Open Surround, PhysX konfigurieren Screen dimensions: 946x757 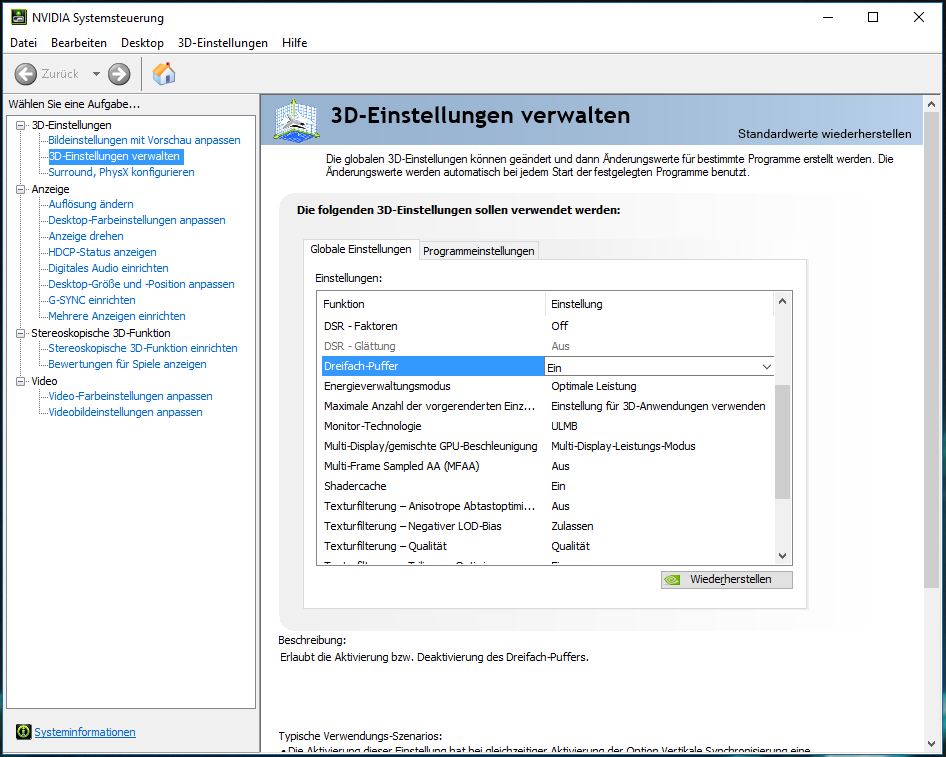[121, 172]
